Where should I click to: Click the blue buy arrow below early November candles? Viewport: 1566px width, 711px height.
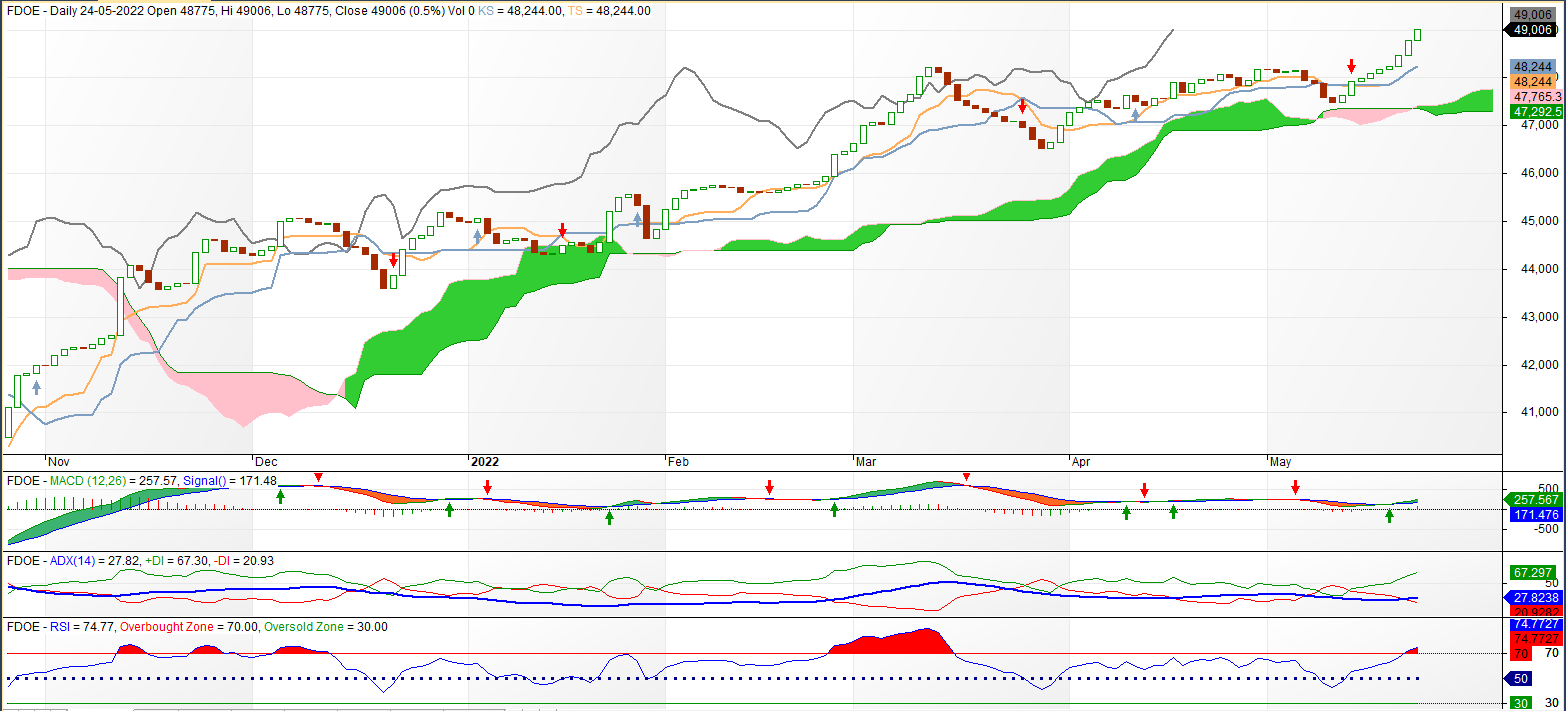coord(36,387)
